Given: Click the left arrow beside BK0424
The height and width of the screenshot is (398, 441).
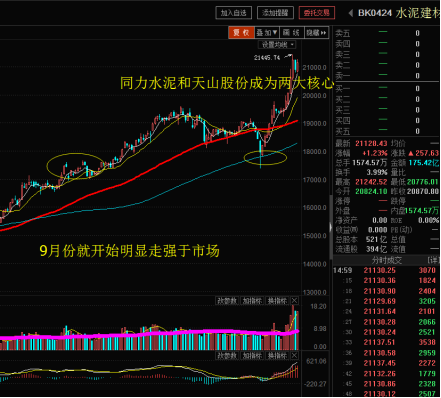Looking at the screenshot, I should pos(350,13).
